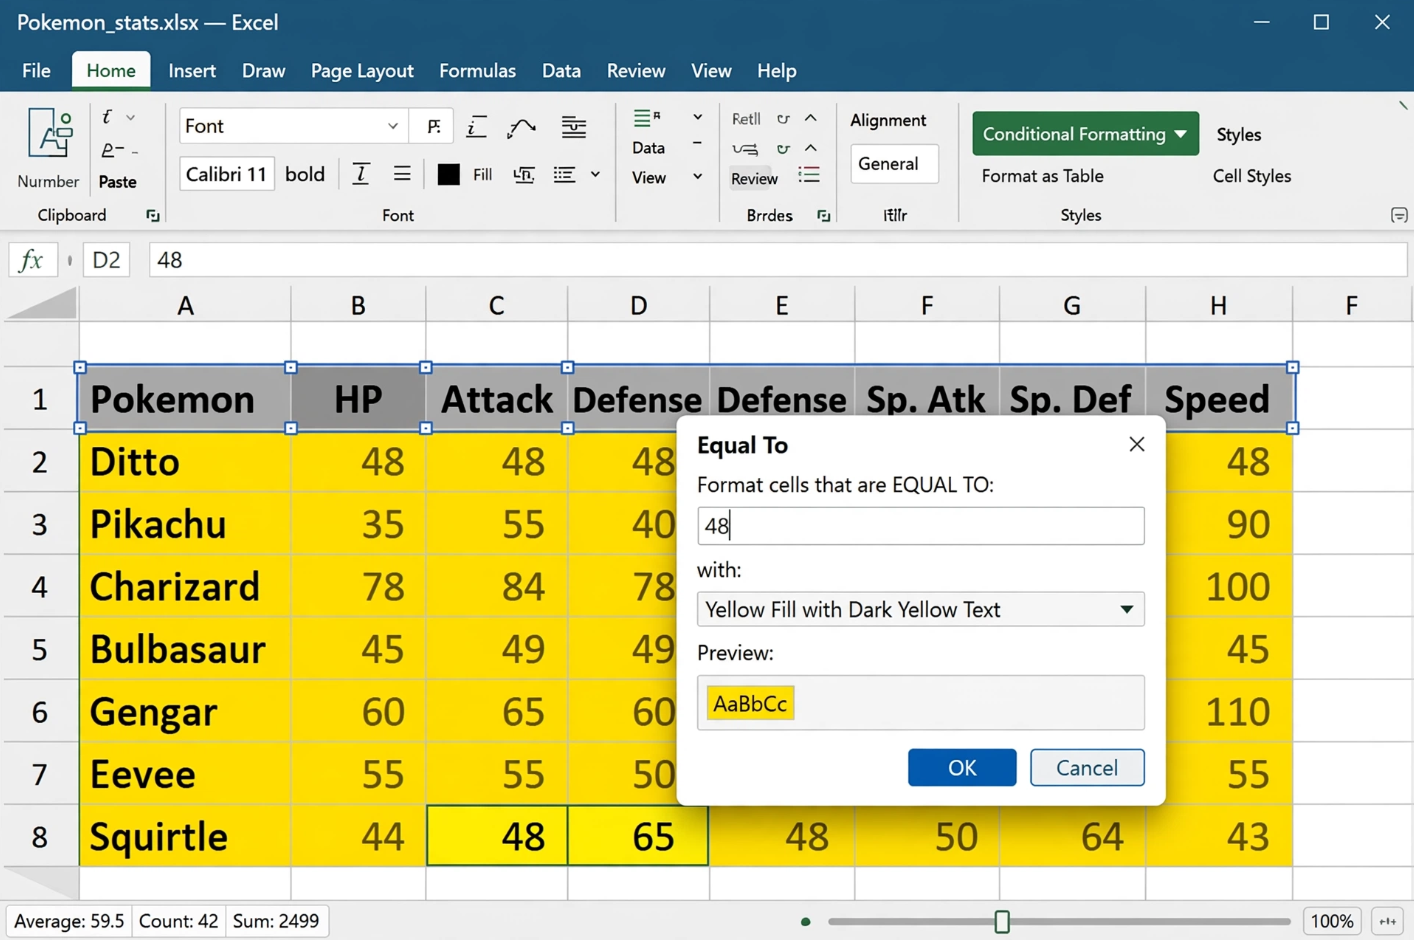Click the wrap icon next to Fill
1414x940 pixels.
pos(523,175)
